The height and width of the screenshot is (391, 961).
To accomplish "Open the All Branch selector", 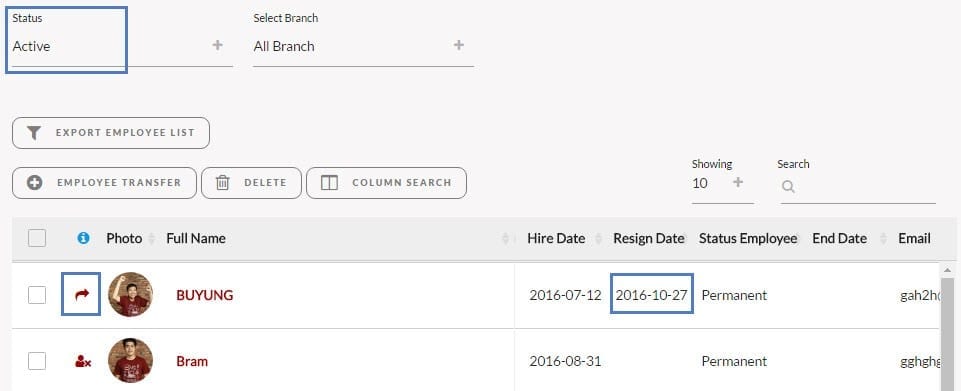I will pos(363,46).
